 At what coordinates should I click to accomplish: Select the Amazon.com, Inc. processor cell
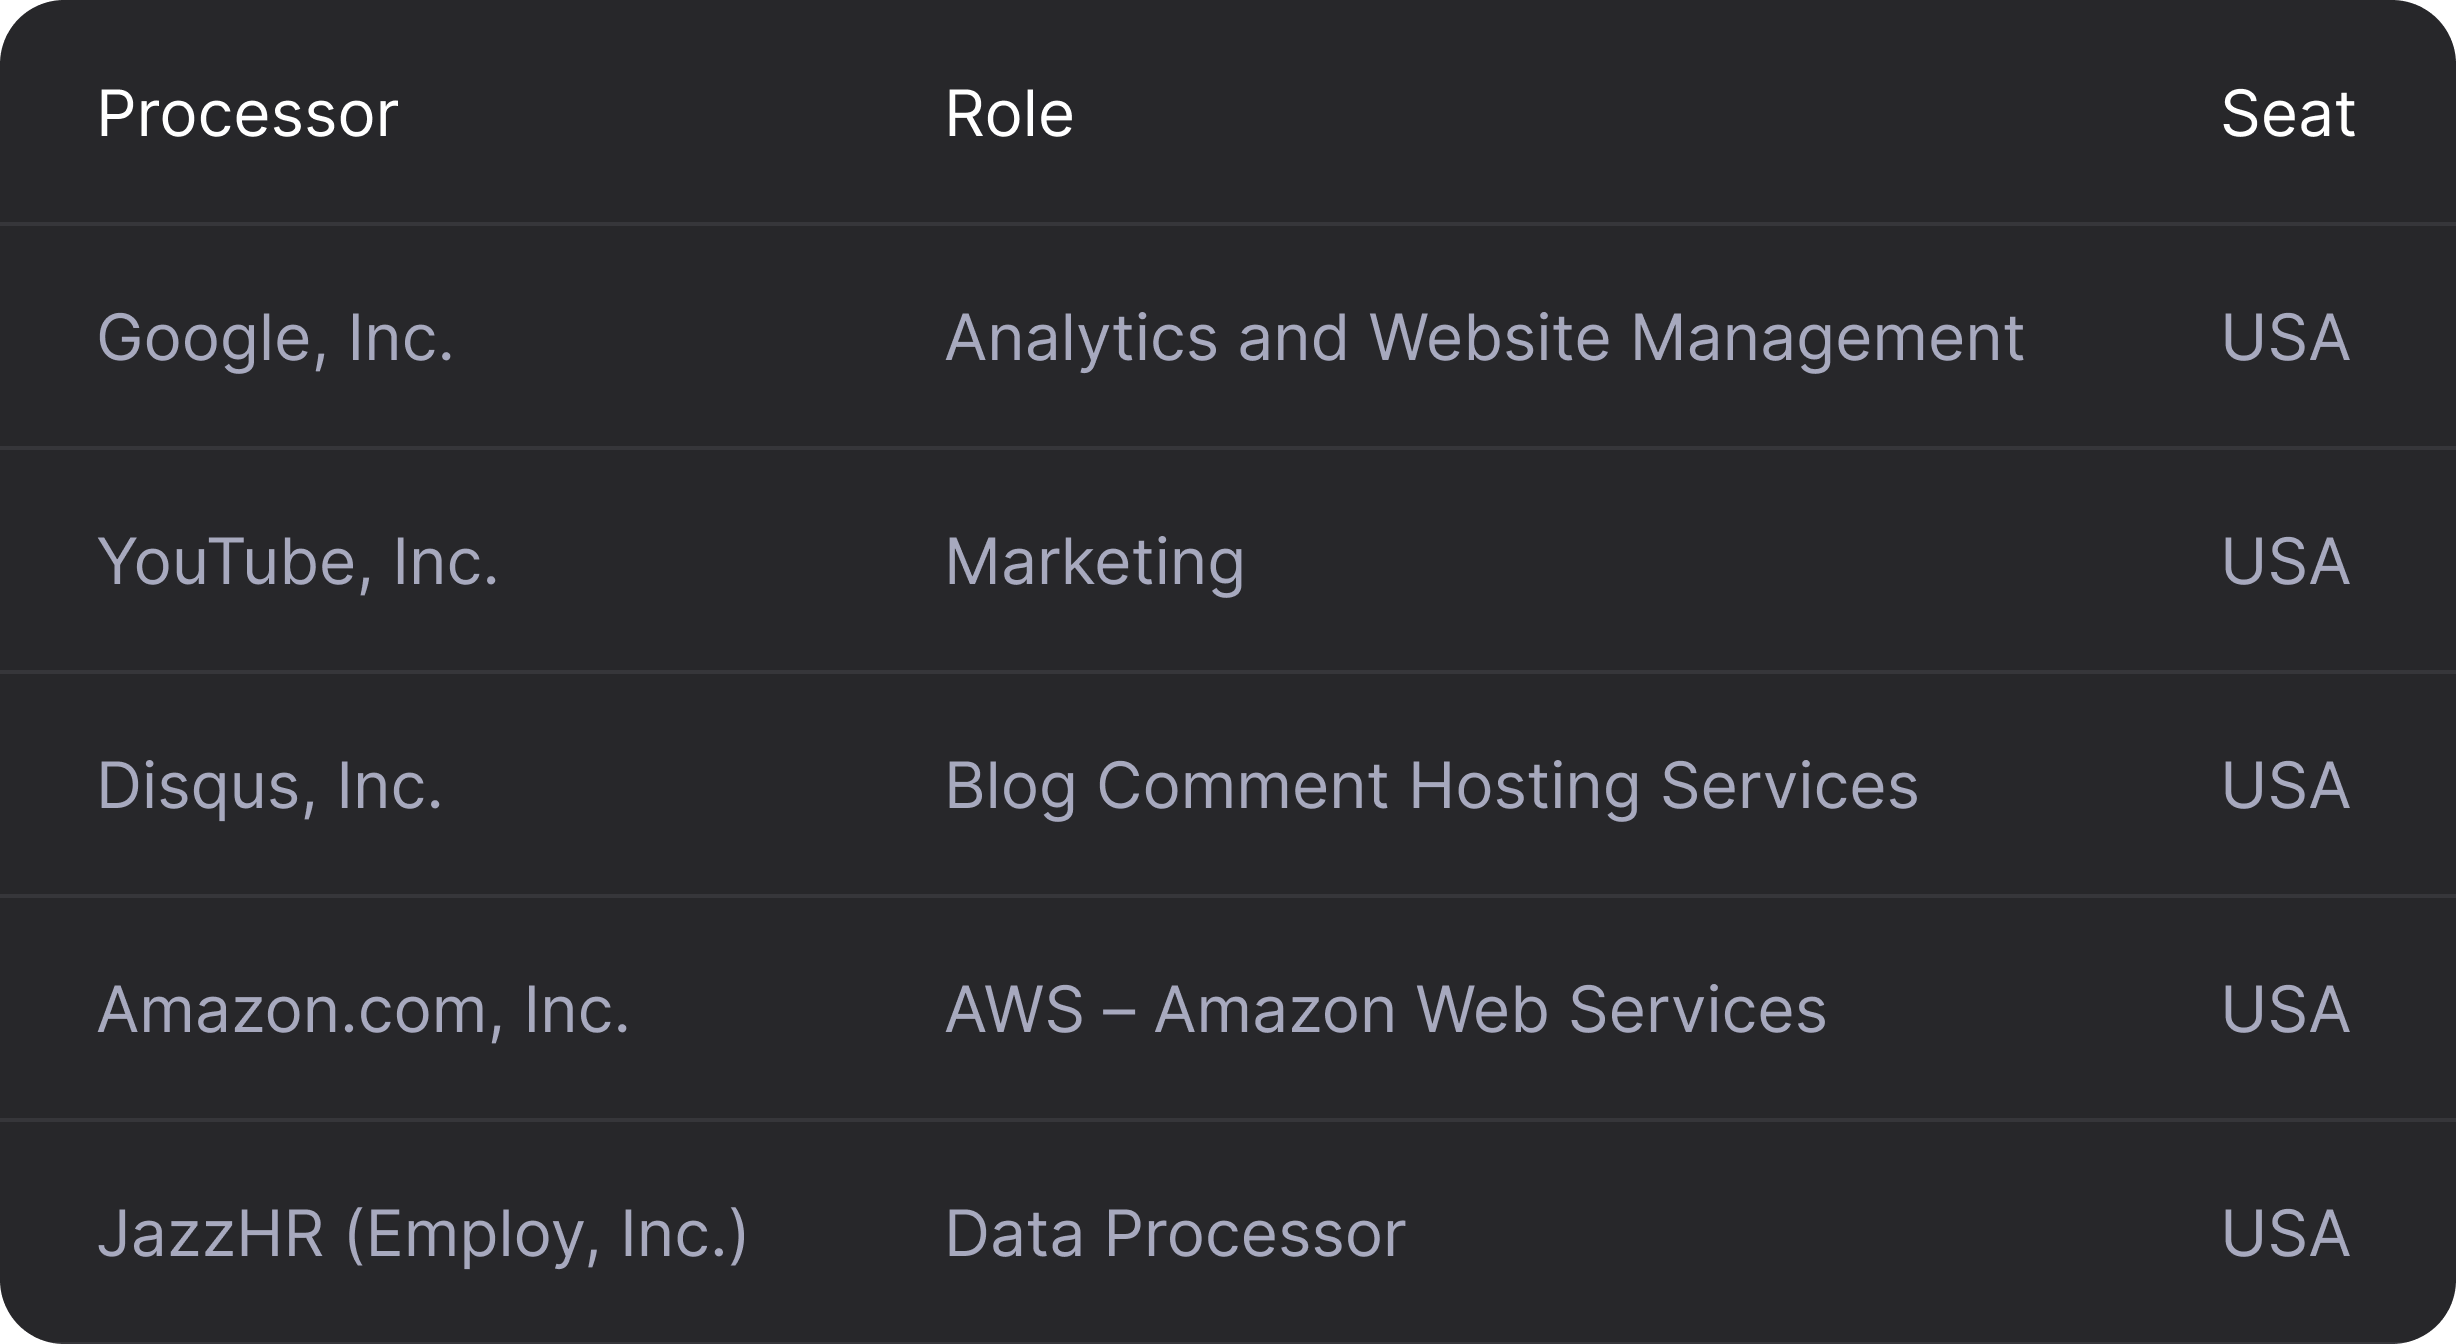[363, 1010]
